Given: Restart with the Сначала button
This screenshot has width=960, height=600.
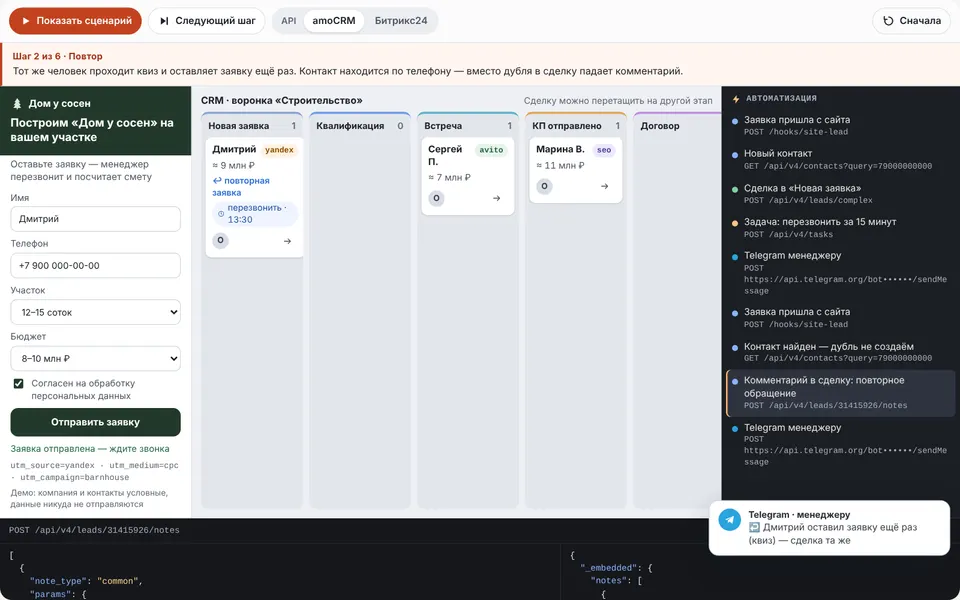Looking at the screenshot, I should pos(911,21).
